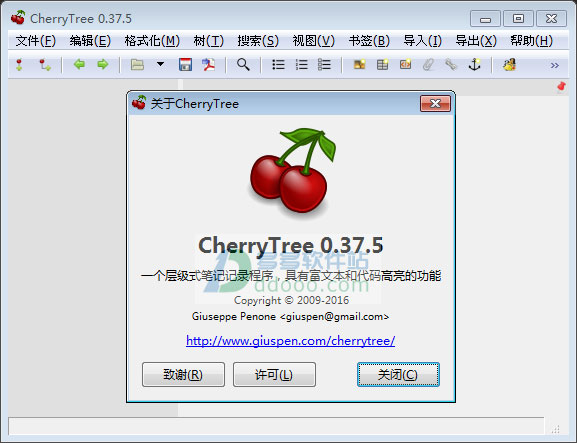Open the giuspen.com/cherrytree link
Screen dimensions: 577x443
pyautogui.click(x=291, y=341)
